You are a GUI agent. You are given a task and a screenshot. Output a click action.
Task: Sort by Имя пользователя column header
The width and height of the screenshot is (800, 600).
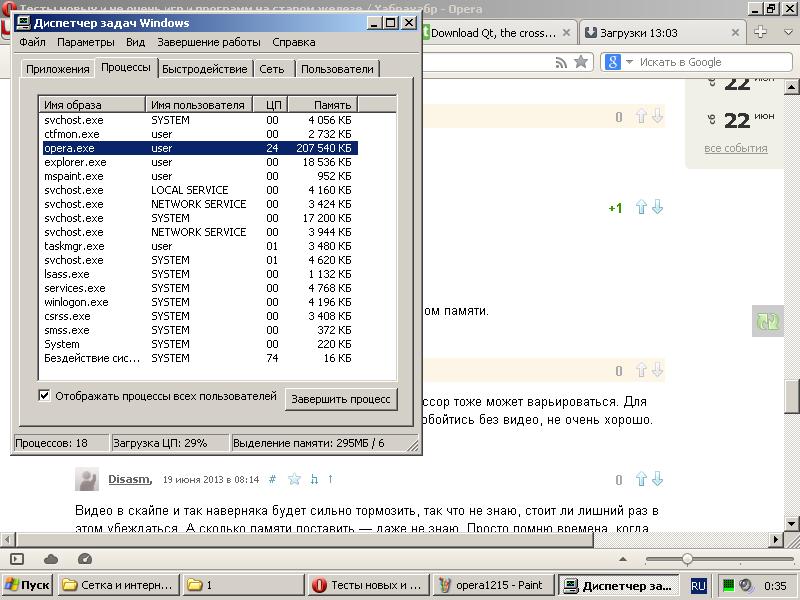[199, 105]
